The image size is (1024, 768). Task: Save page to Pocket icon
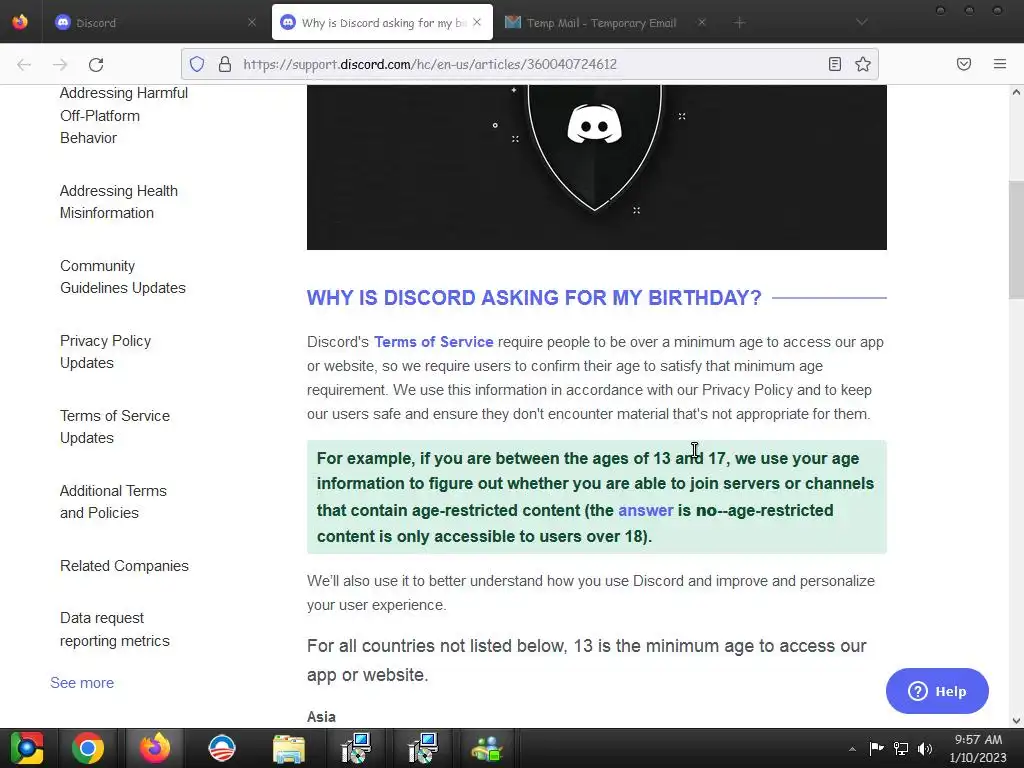pyautogui.click(x=964, y=64)
